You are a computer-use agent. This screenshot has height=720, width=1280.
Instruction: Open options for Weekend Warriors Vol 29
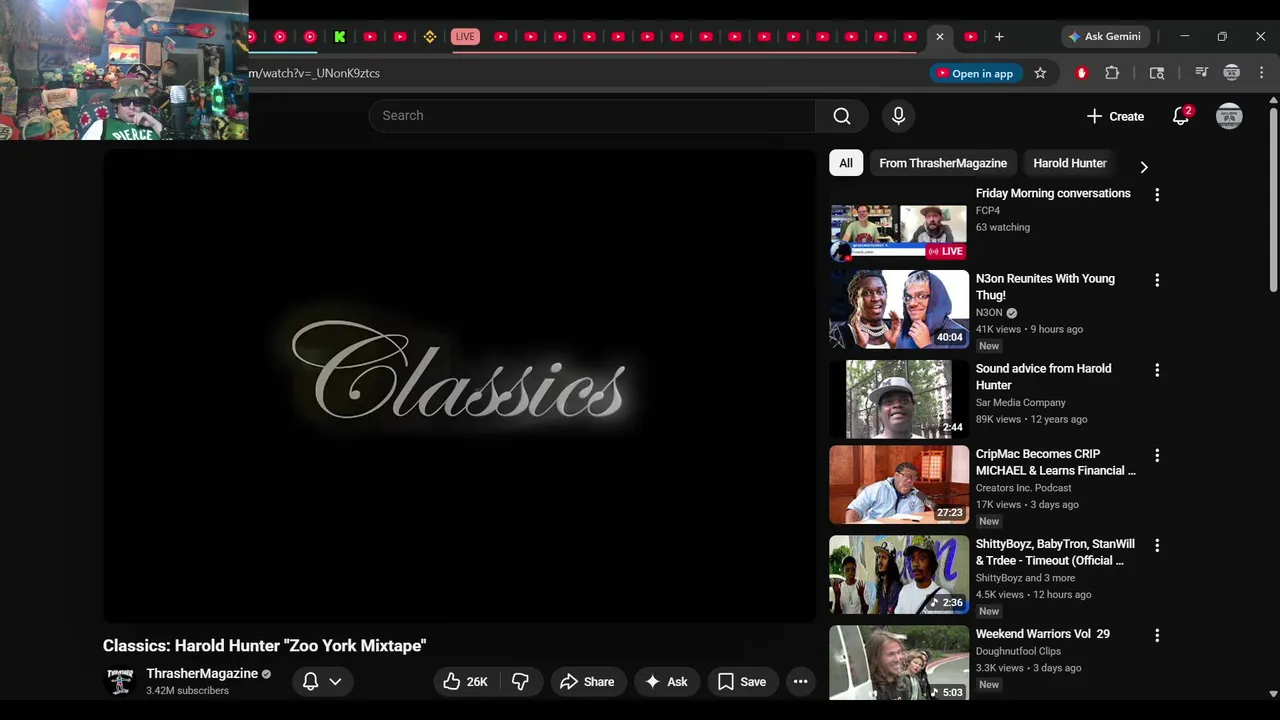1157,636
